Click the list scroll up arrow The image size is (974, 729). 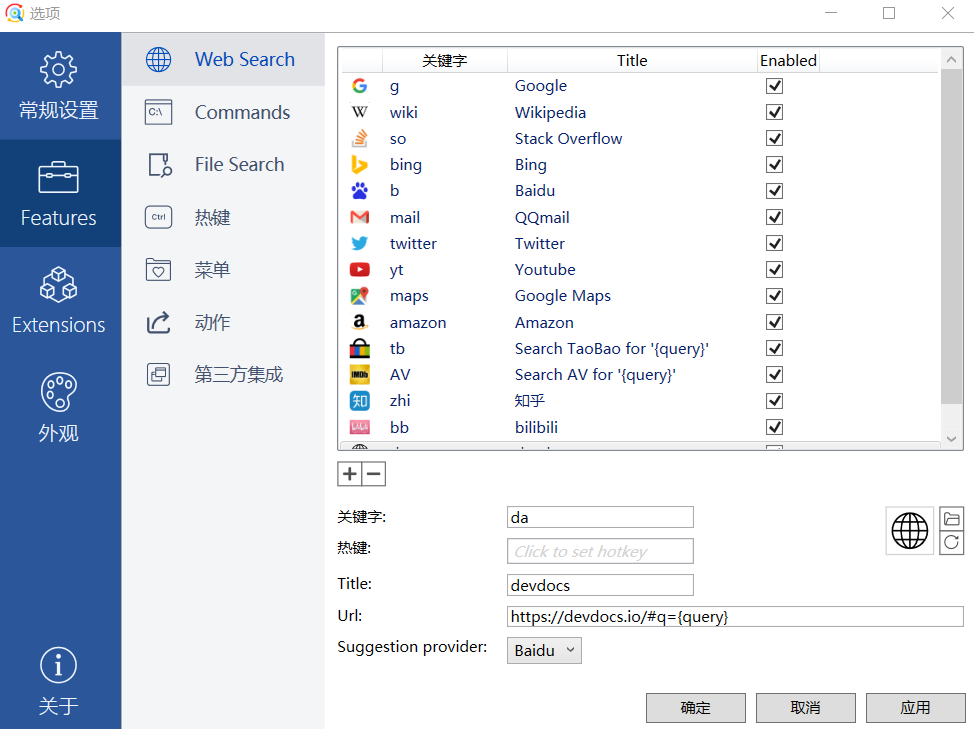point(951,60)
